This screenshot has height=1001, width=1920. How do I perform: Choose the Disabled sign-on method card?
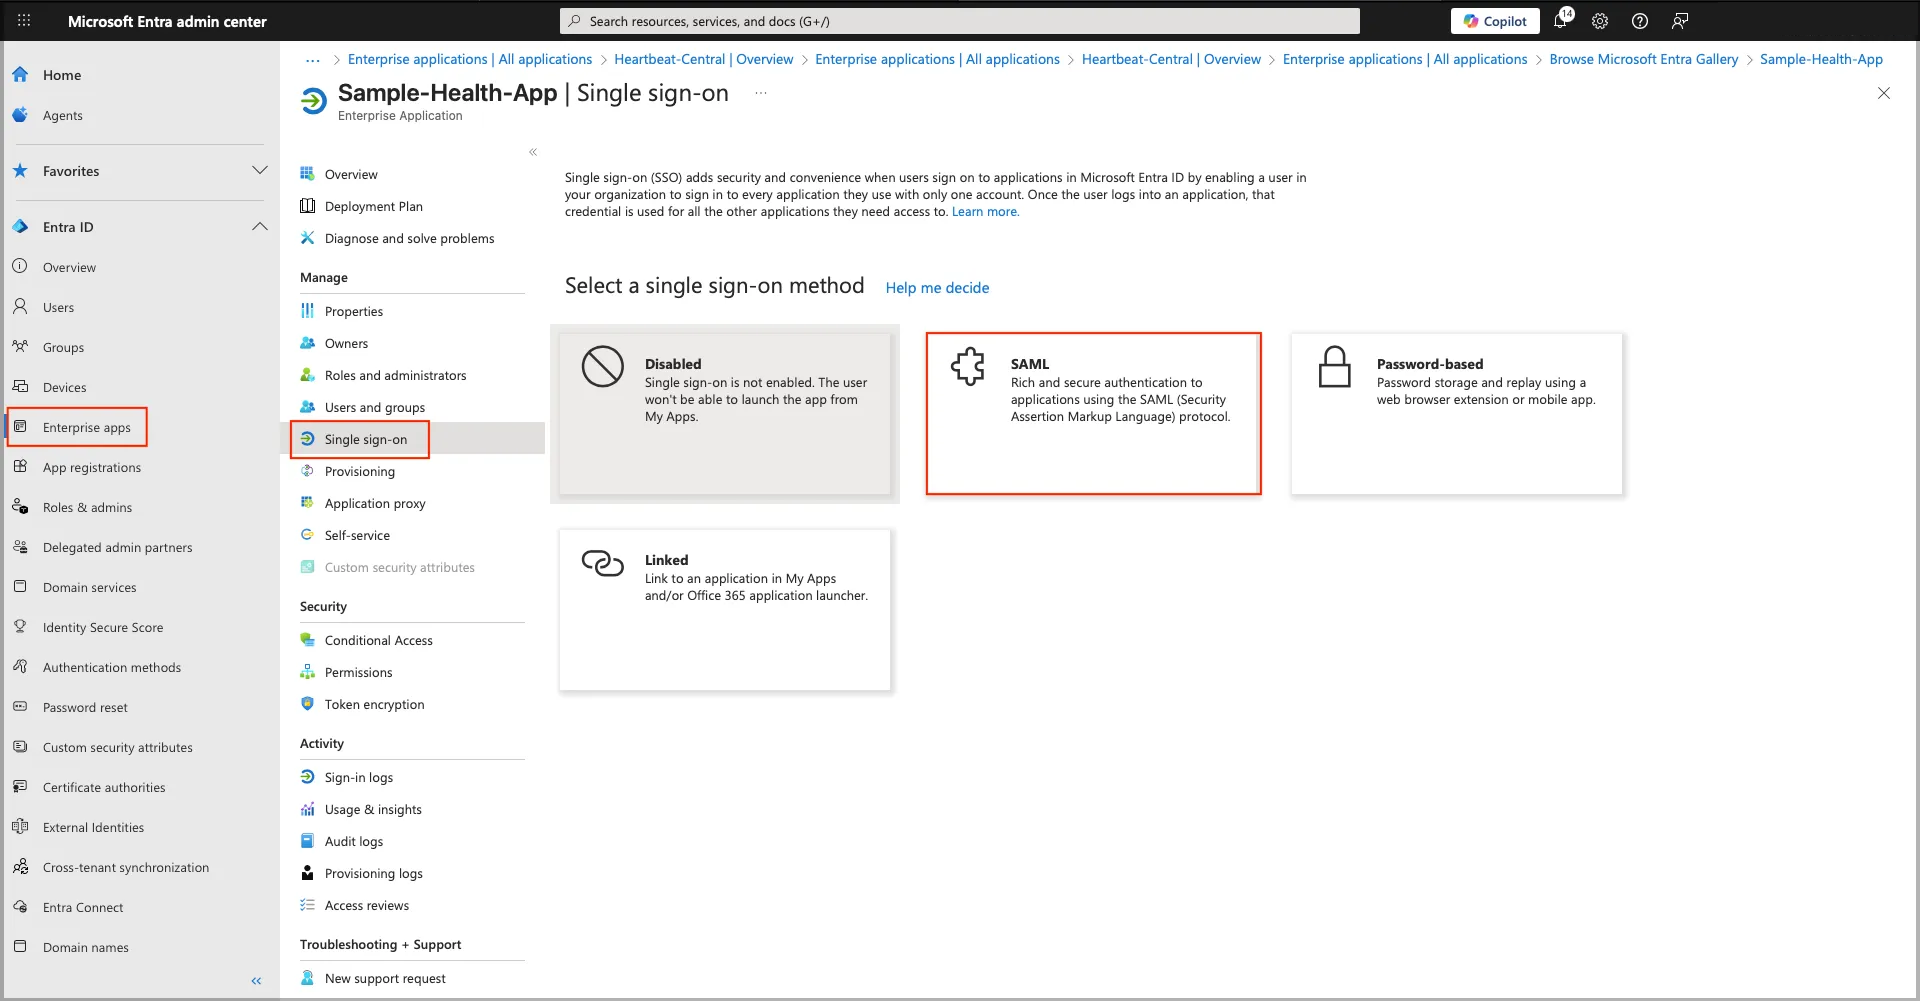tap(724, 413)
